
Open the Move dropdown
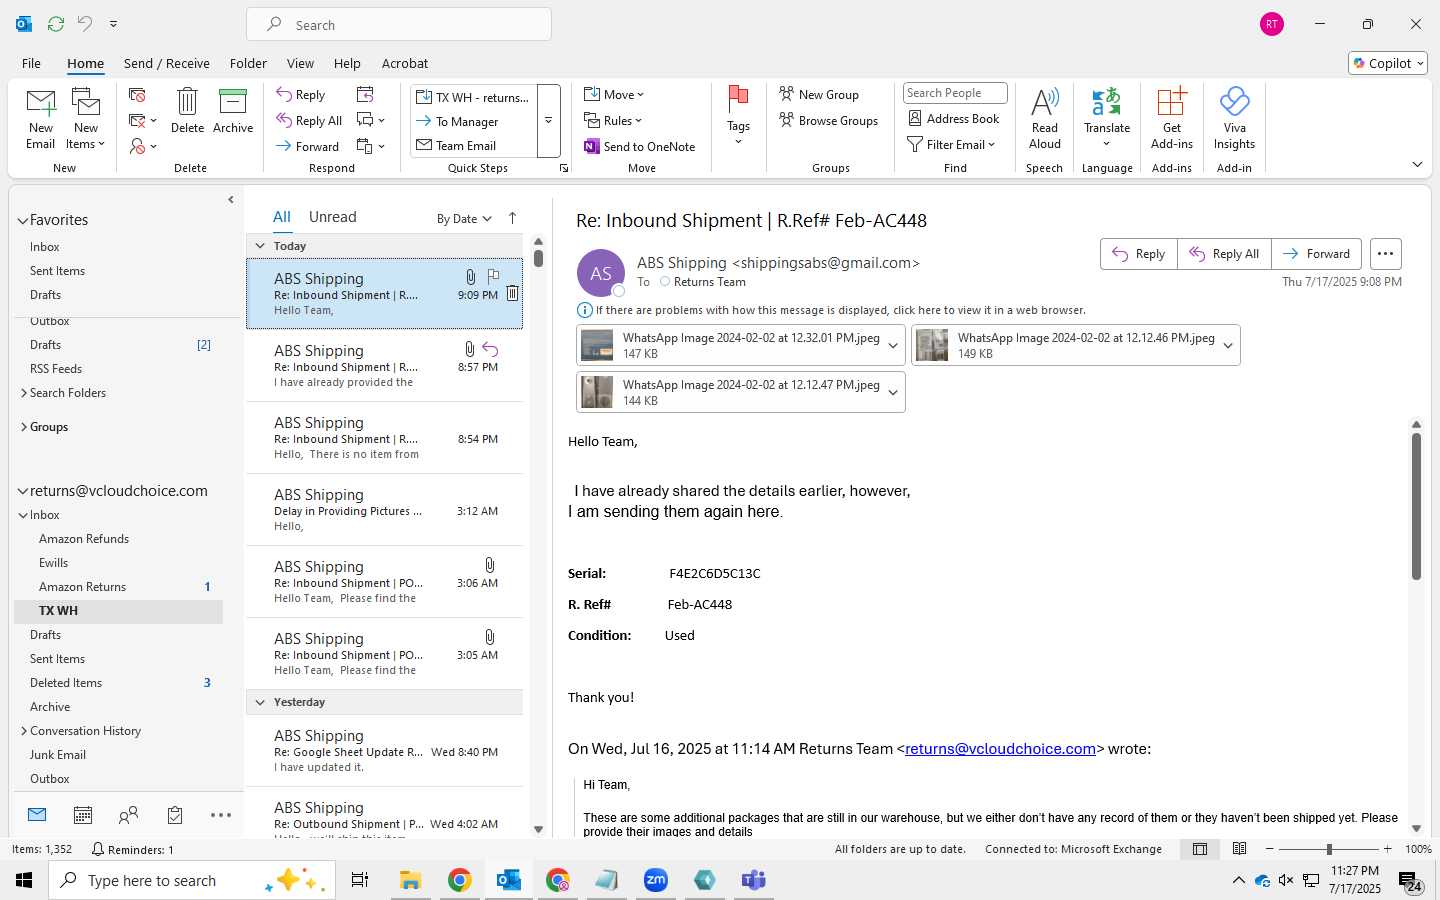point(614,94)
